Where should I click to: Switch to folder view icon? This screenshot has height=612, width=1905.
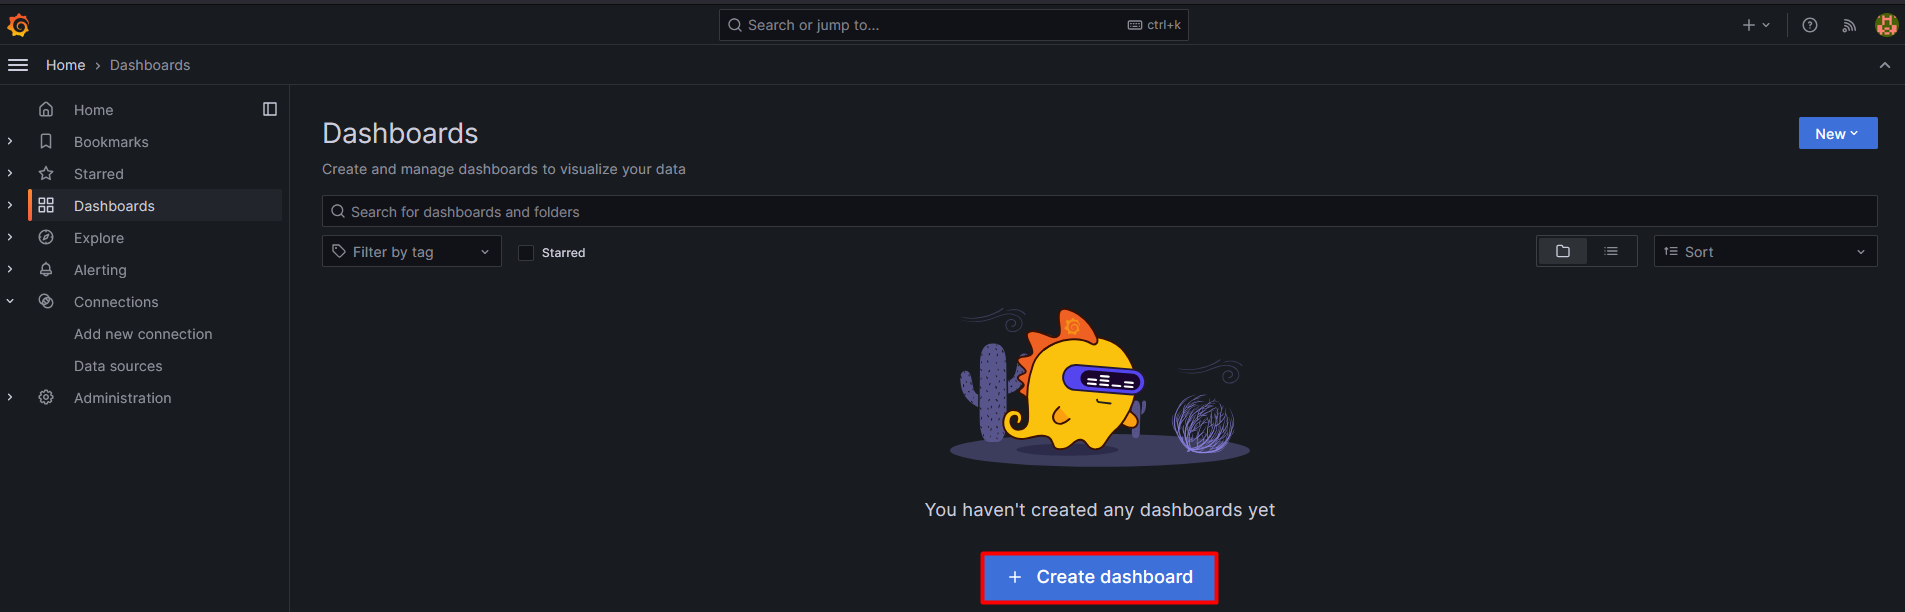tap(1563, 251)
